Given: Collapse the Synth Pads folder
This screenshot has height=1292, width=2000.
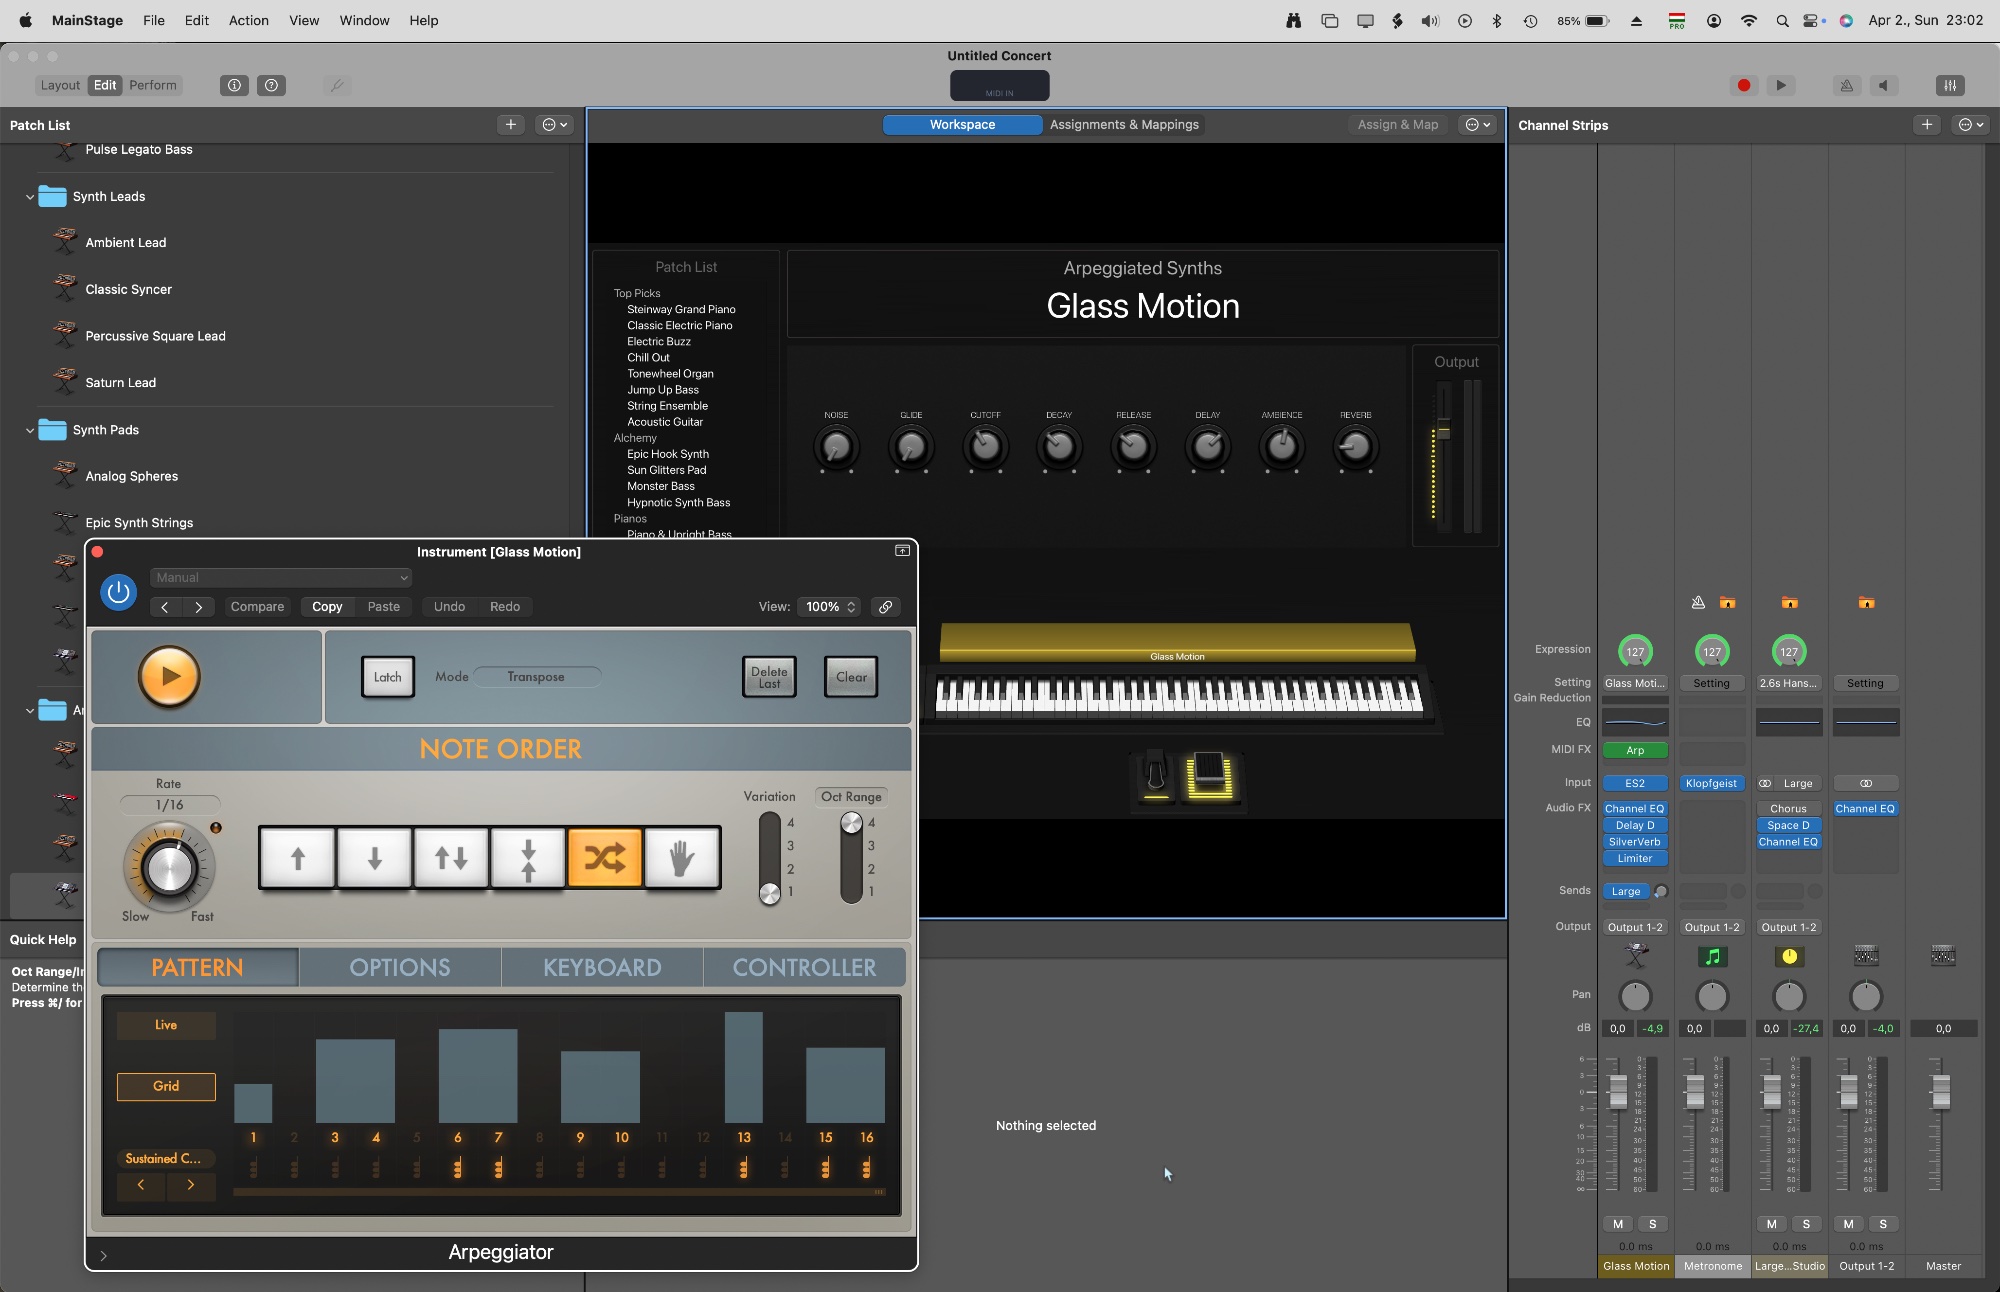Looking at the screenshot, I should click(x=30, y=431).
